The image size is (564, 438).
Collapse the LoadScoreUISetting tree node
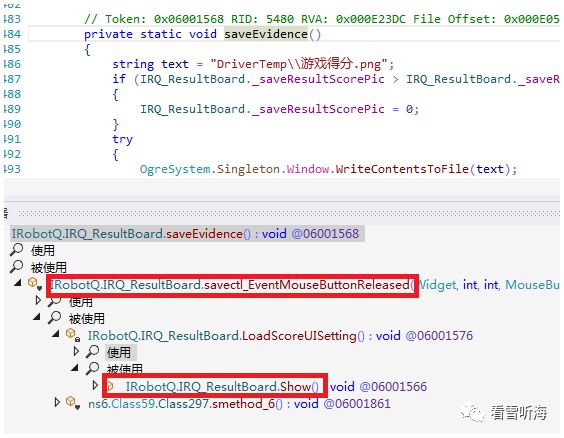click(55, 334)
